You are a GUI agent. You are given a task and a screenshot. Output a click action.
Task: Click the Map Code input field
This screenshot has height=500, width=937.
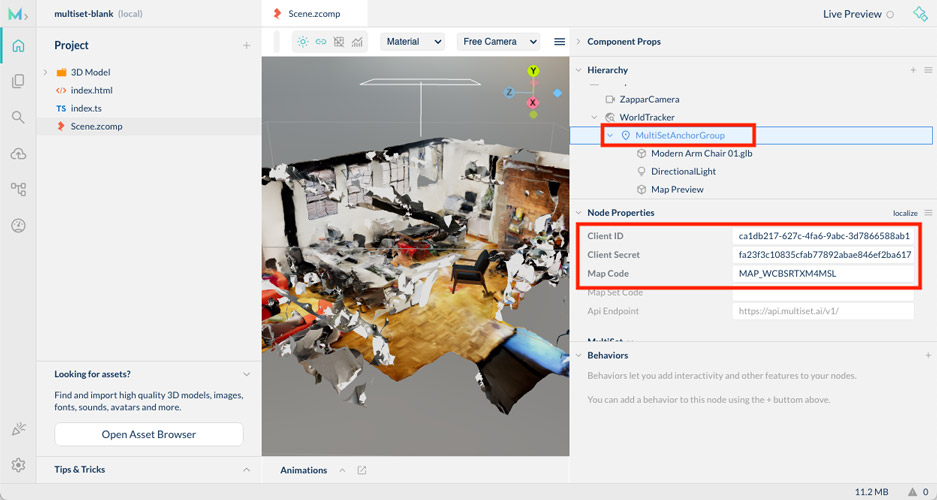click(823, 273)
